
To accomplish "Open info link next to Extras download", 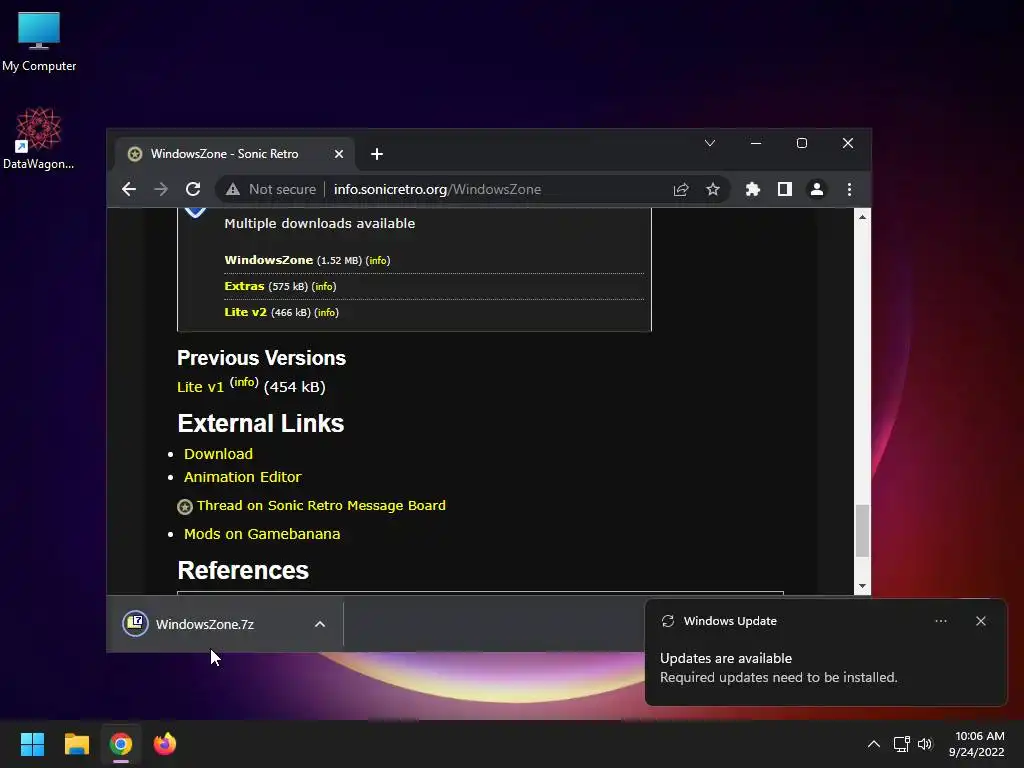I will 324,287.
